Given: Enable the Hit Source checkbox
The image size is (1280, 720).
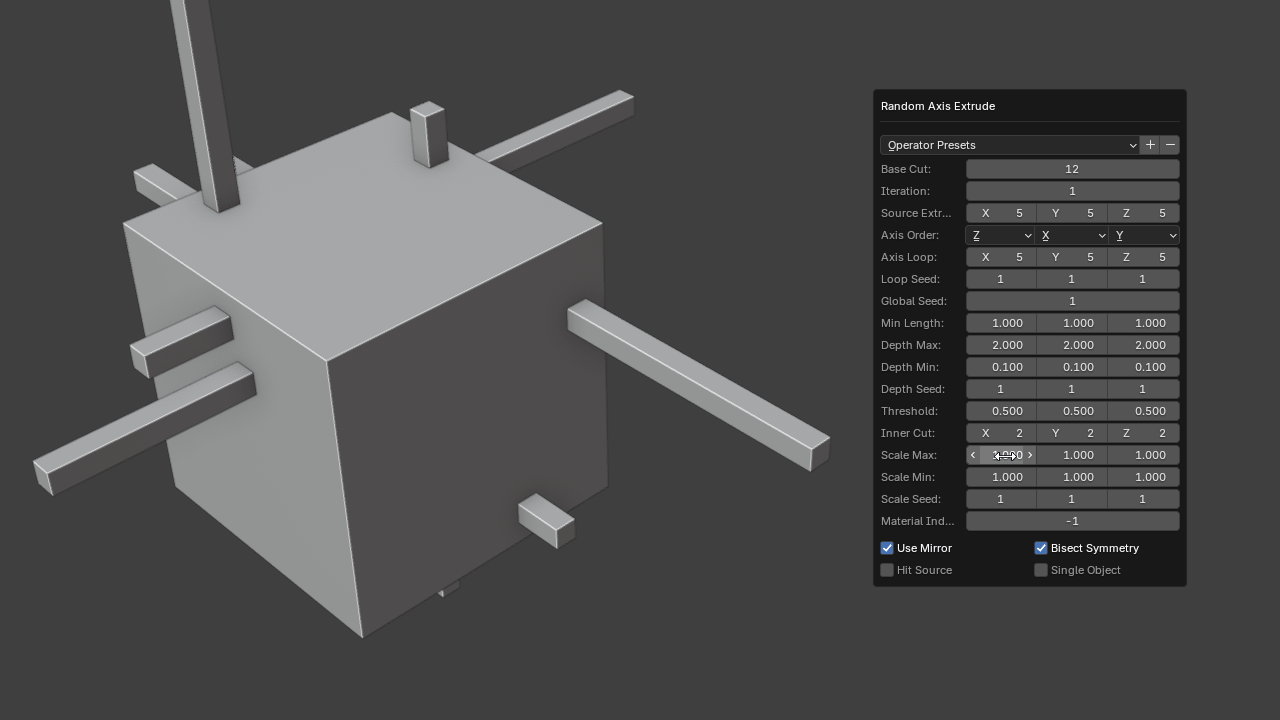Looking at the screenshot, I should pos(887,570).
